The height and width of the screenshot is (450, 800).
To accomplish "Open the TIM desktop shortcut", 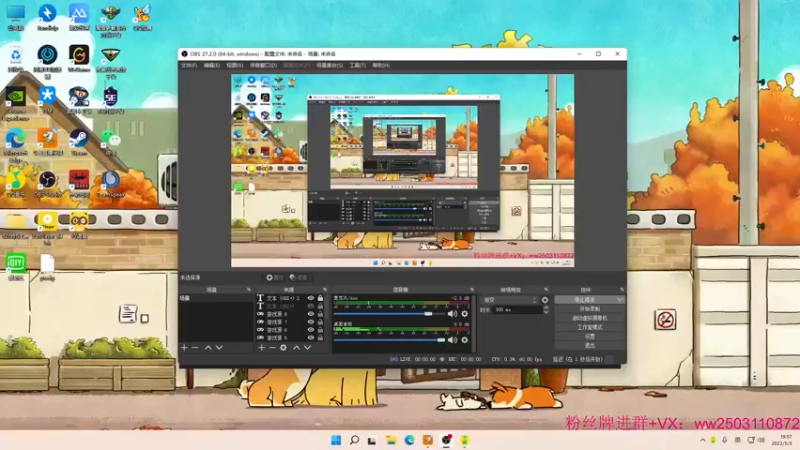I will point(47,100).
